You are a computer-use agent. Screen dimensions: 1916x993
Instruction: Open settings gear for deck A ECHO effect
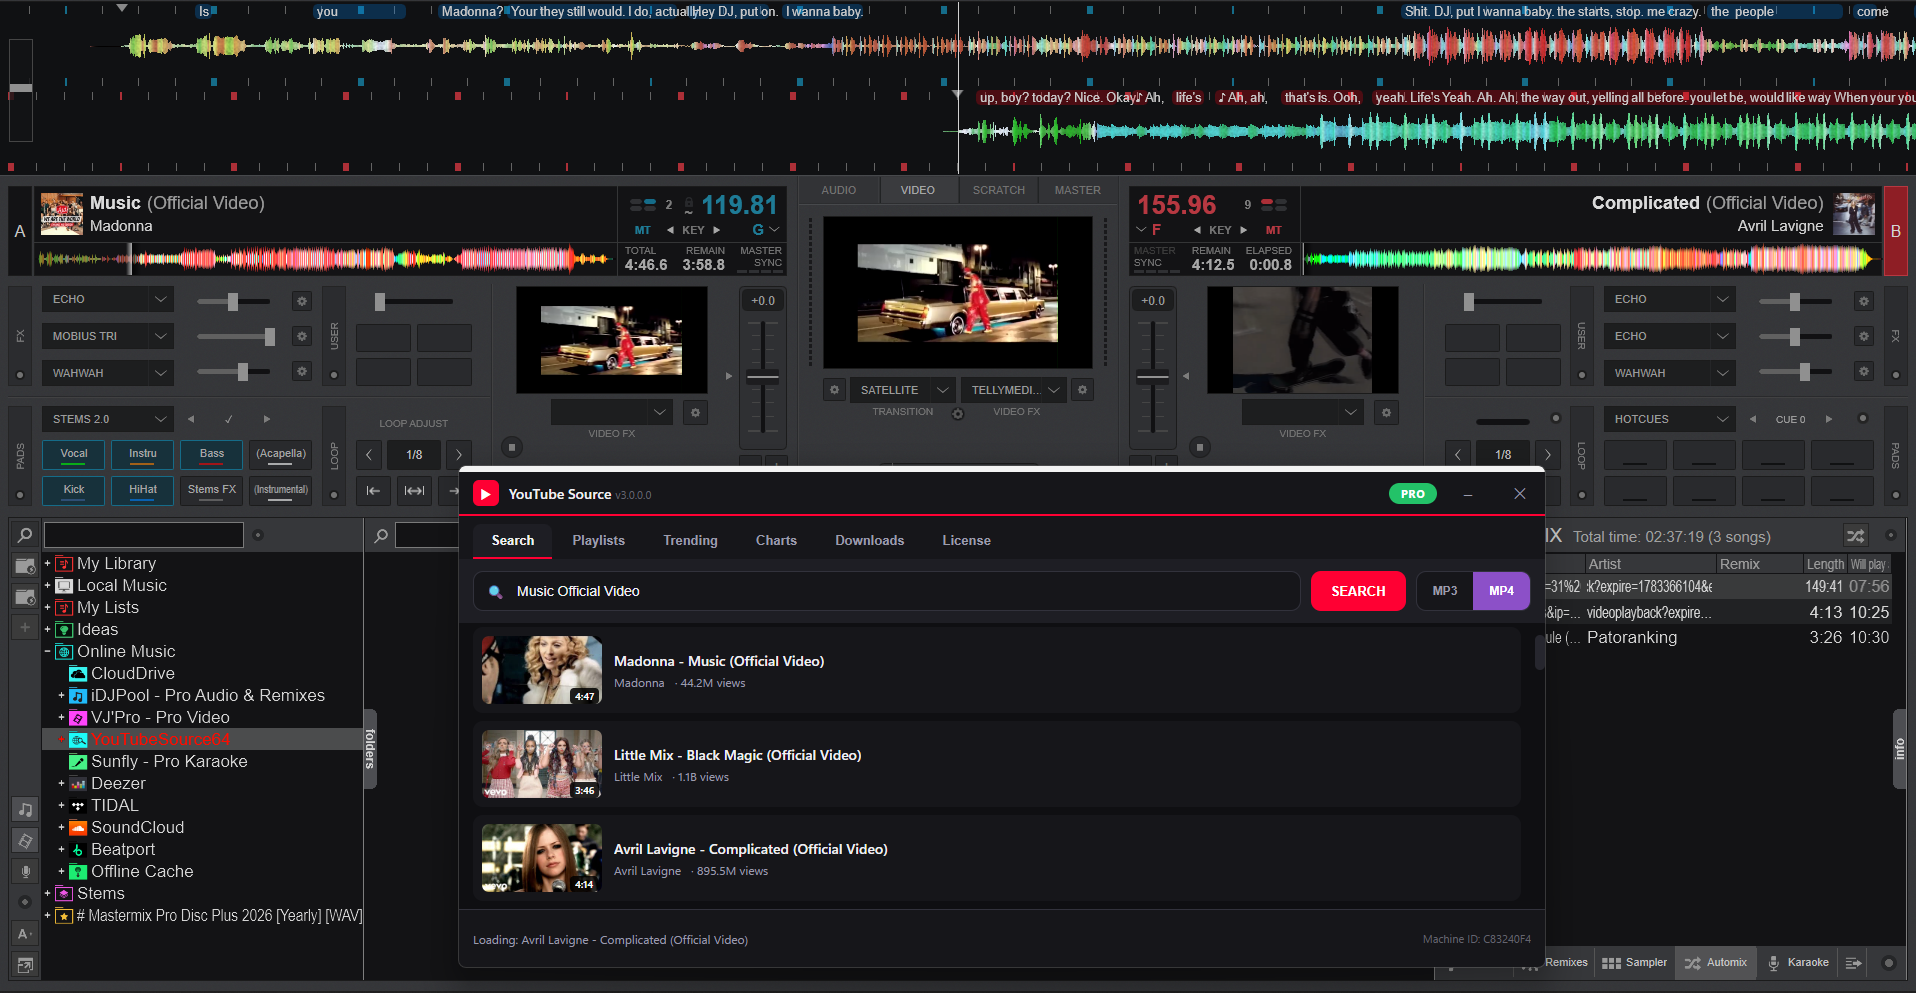coord(302,301)
